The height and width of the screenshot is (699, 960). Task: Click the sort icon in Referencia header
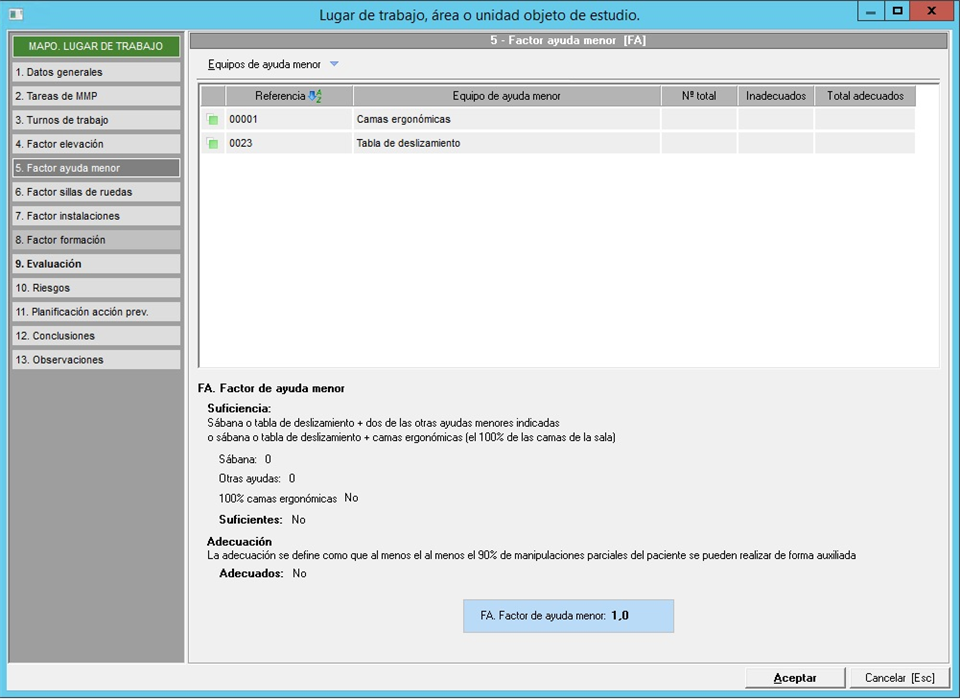click(x=315, y=96)
